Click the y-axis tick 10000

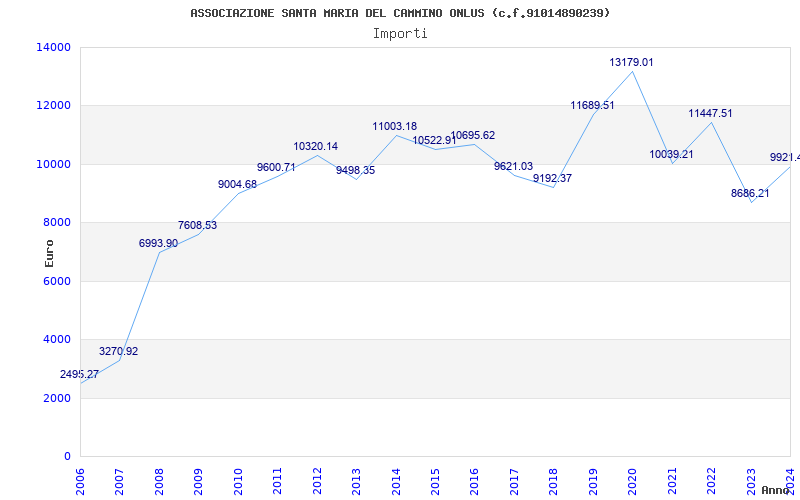coord(53,164)
